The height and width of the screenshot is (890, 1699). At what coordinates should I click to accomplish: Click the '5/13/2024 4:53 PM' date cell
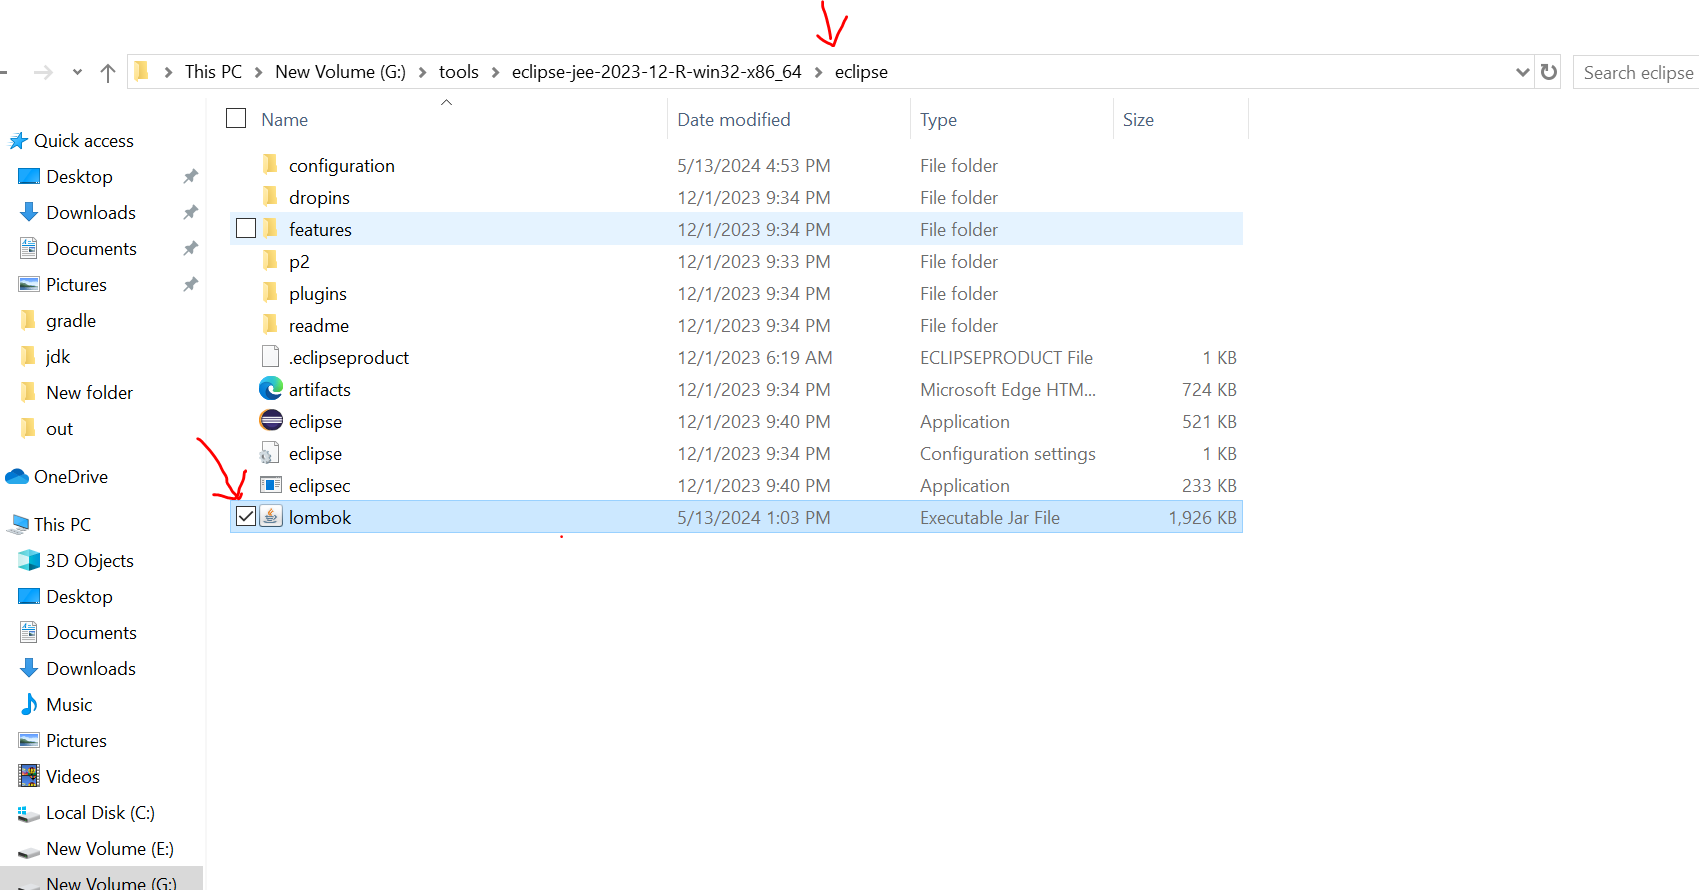[754, 166]
